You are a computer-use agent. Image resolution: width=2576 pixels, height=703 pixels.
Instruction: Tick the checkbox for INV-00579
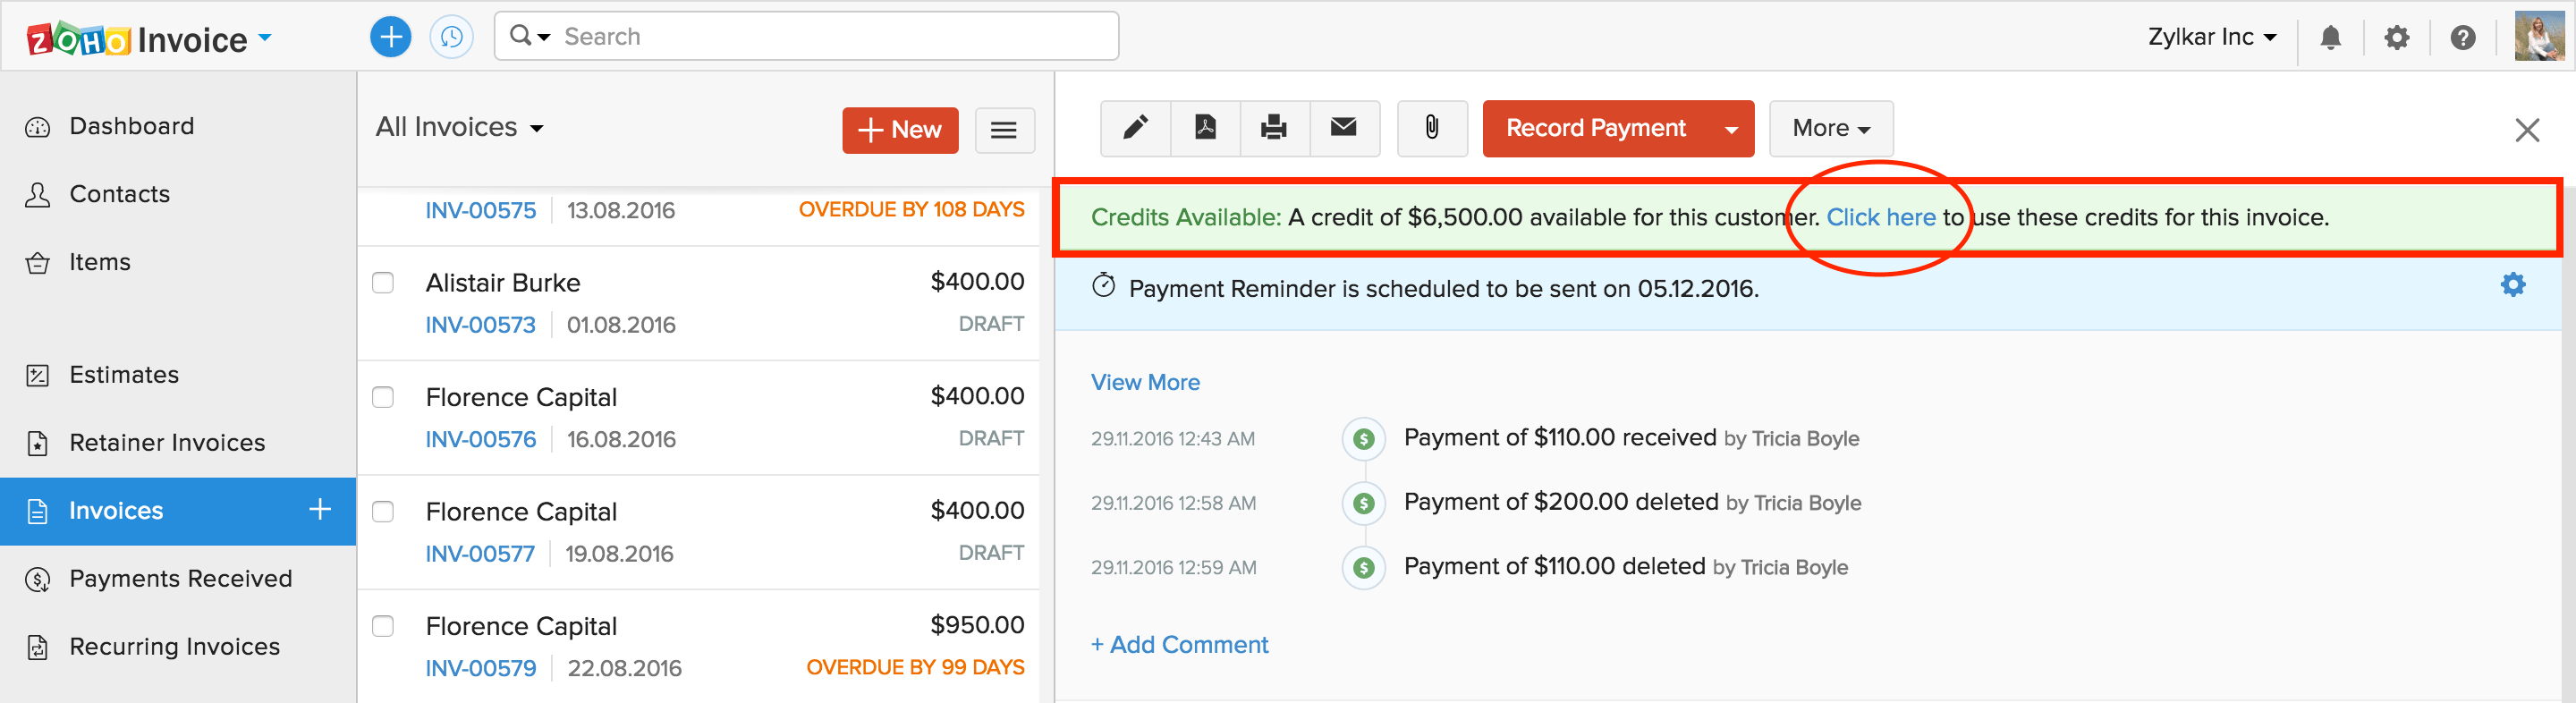pyautogui.click(x=383, y=626)
